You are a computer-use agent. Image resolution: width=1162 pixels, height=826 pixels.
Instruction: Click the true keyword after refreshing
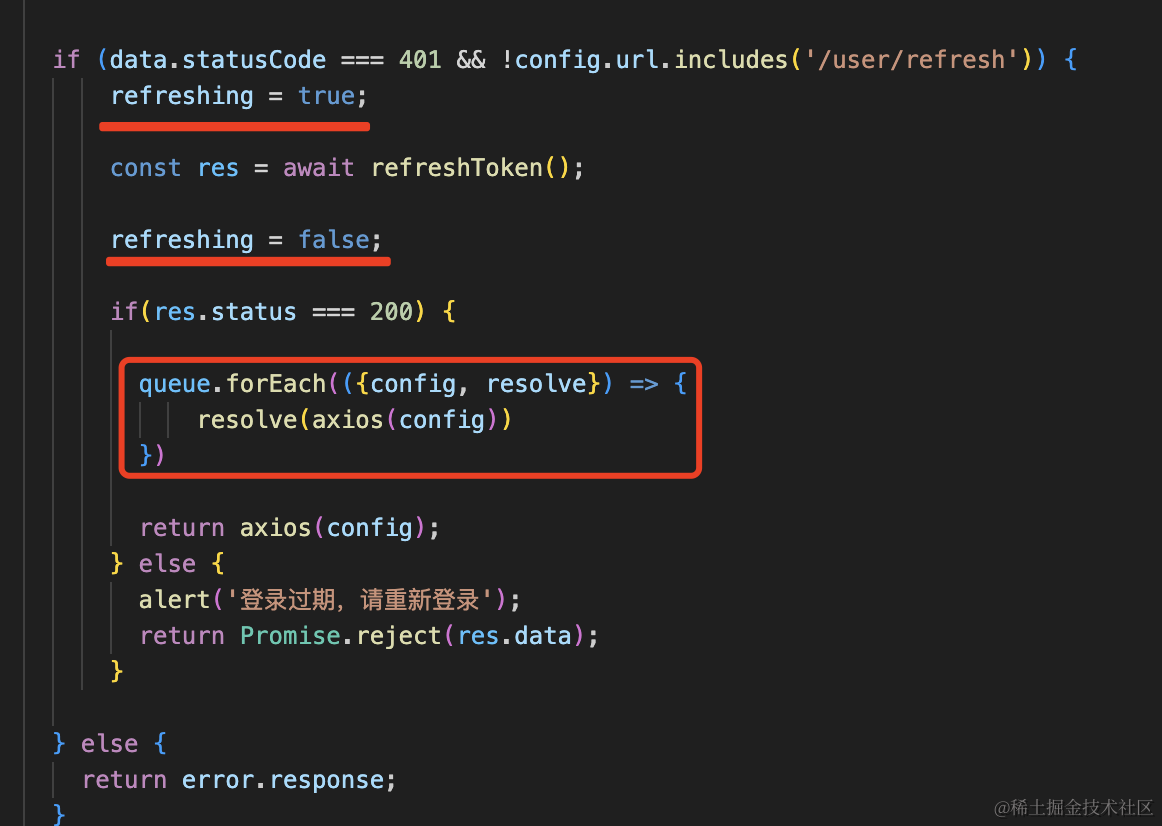coord(327,96)
